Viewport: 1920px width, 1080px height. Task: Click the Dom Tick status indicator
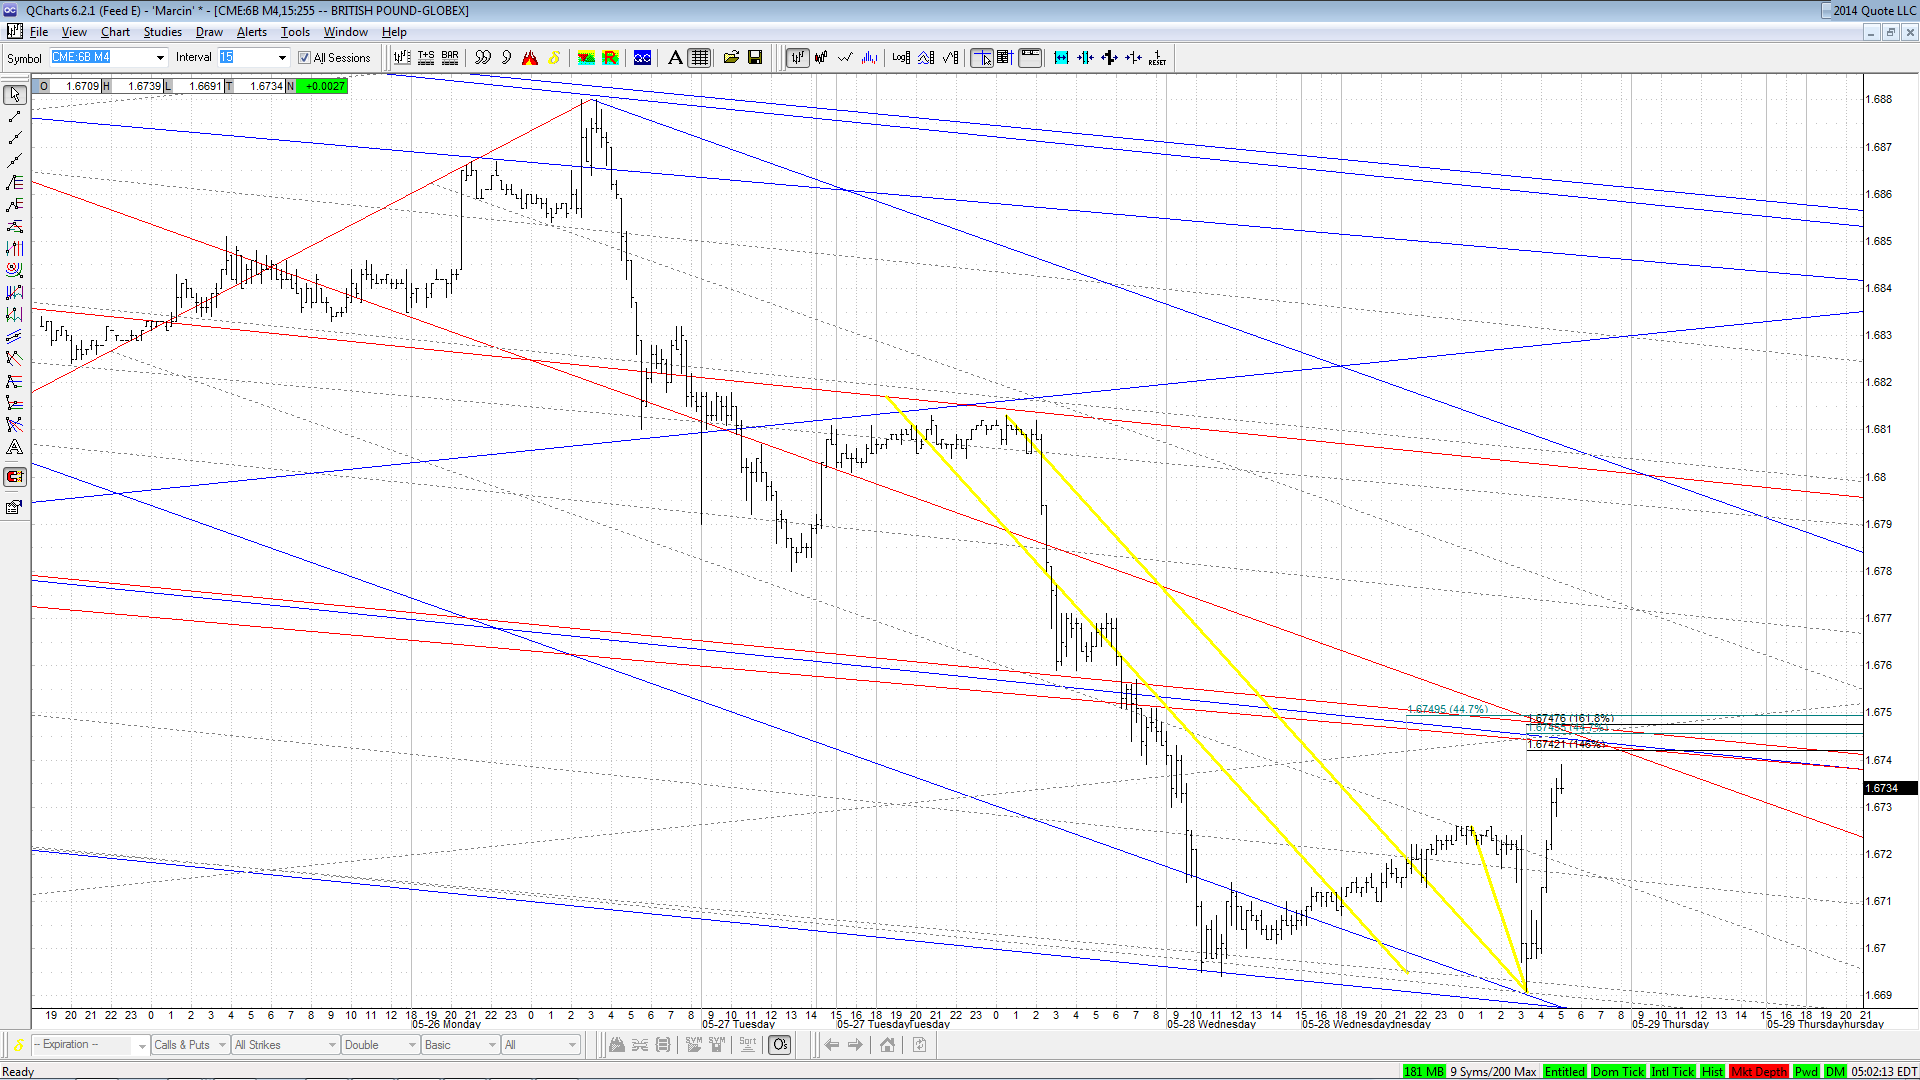[x=1618, y=1072]
